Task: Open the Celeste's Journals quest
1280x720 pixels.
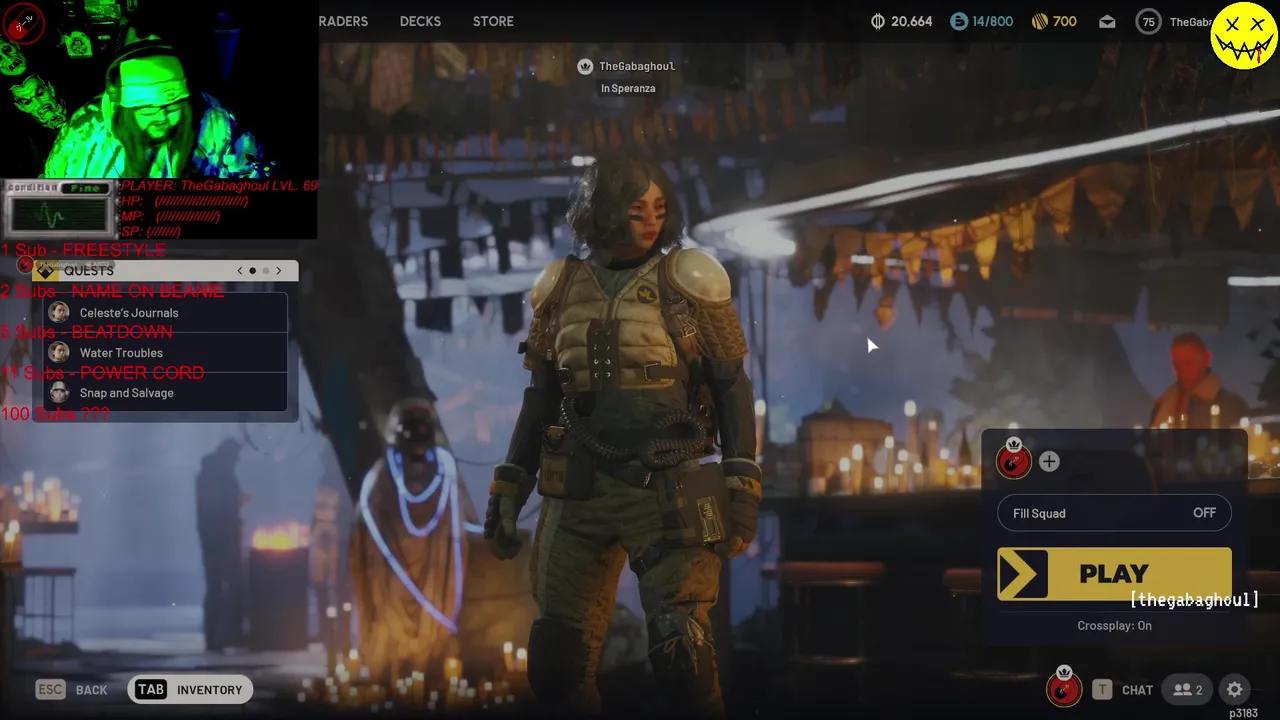Action: [x=166, y=313]
